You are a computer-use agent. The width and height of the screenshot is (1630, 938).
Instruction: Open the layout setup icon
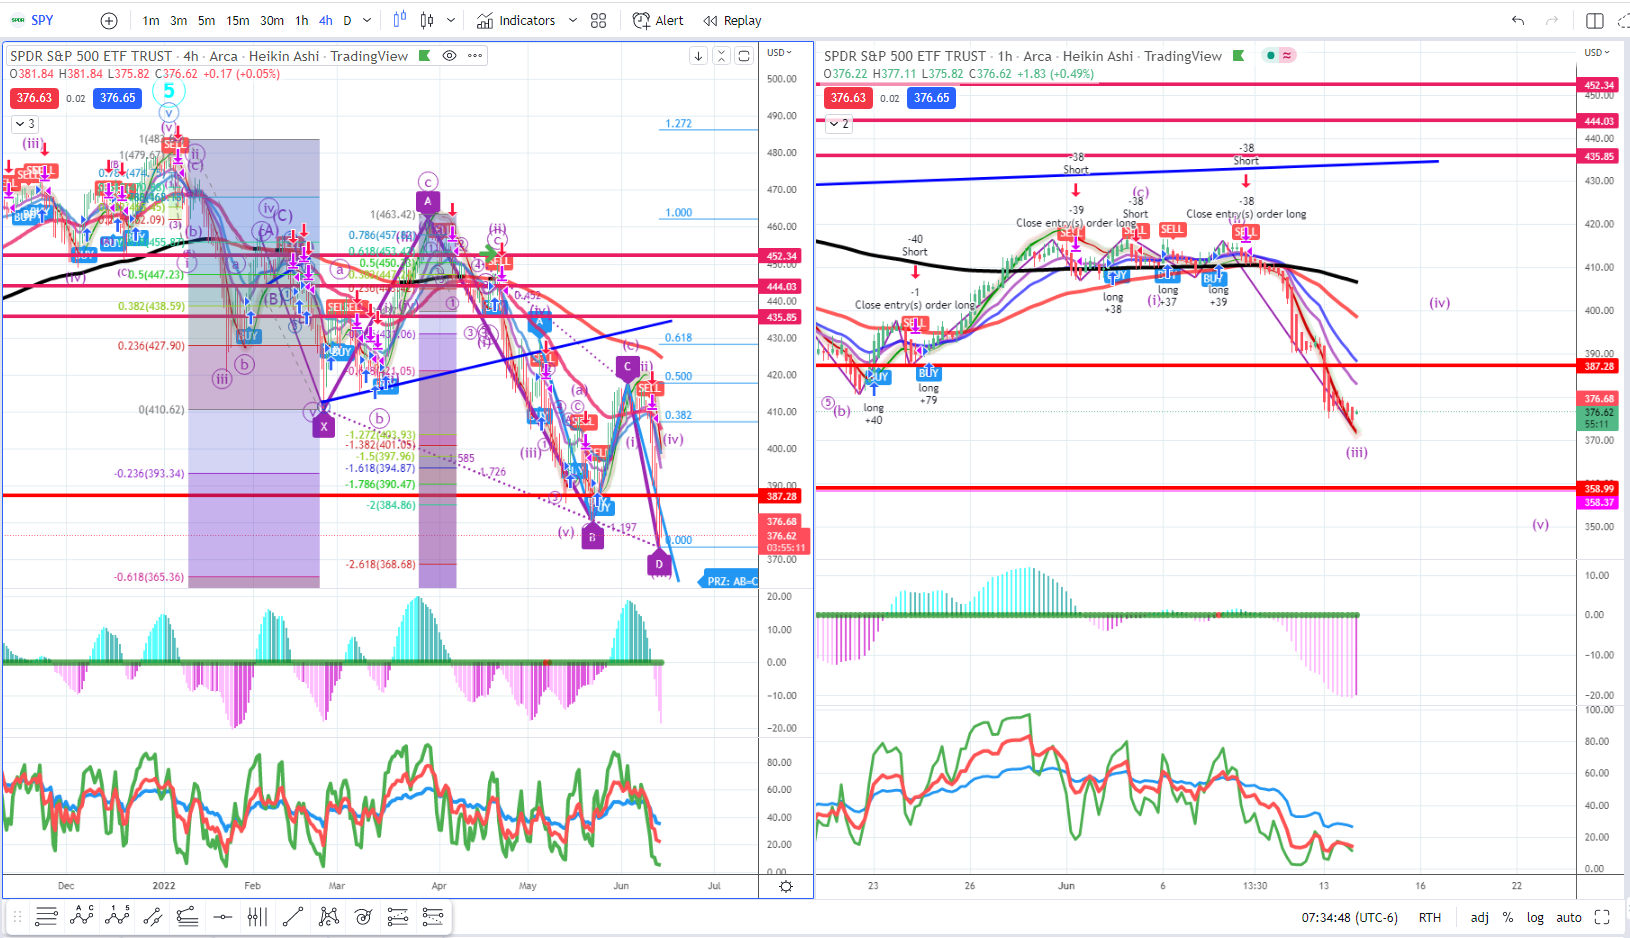[1595, 20]
